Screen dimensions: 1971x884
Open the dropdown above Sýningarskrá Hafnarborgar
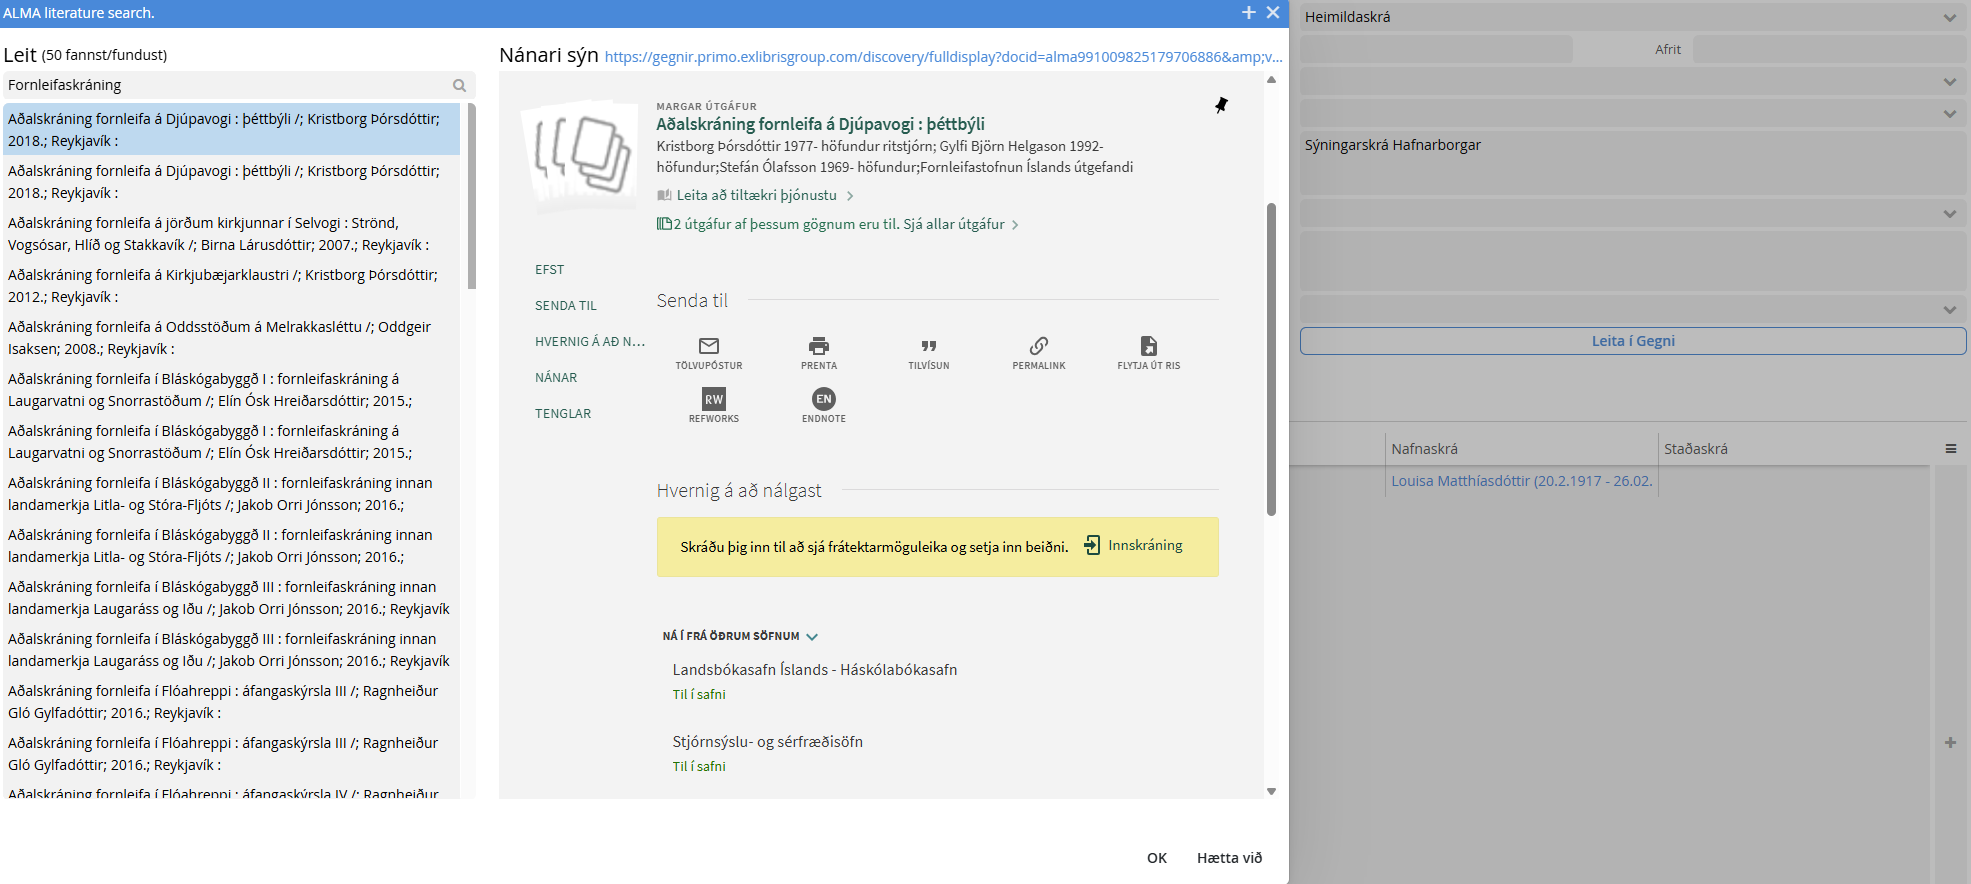[x=1950, y=114]
